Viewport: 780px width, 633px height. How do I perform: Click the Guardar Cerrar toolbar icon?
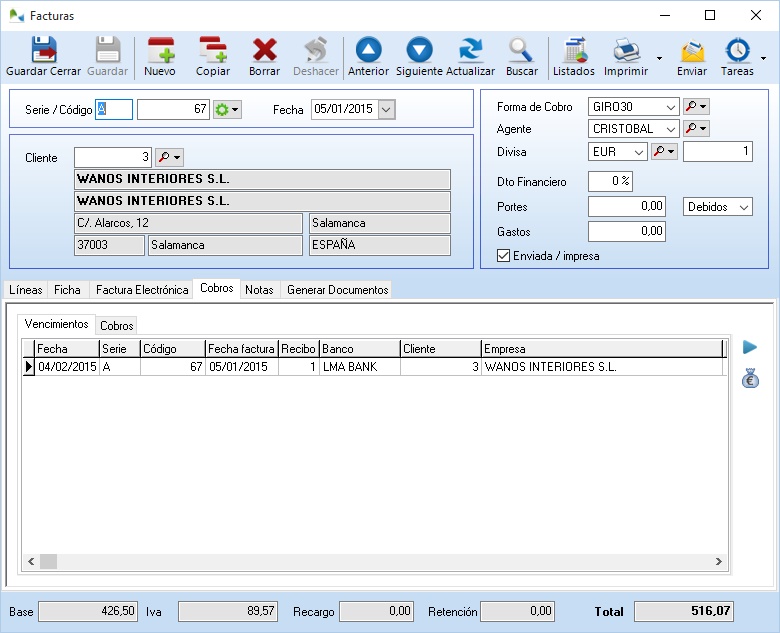click(43, 50)
